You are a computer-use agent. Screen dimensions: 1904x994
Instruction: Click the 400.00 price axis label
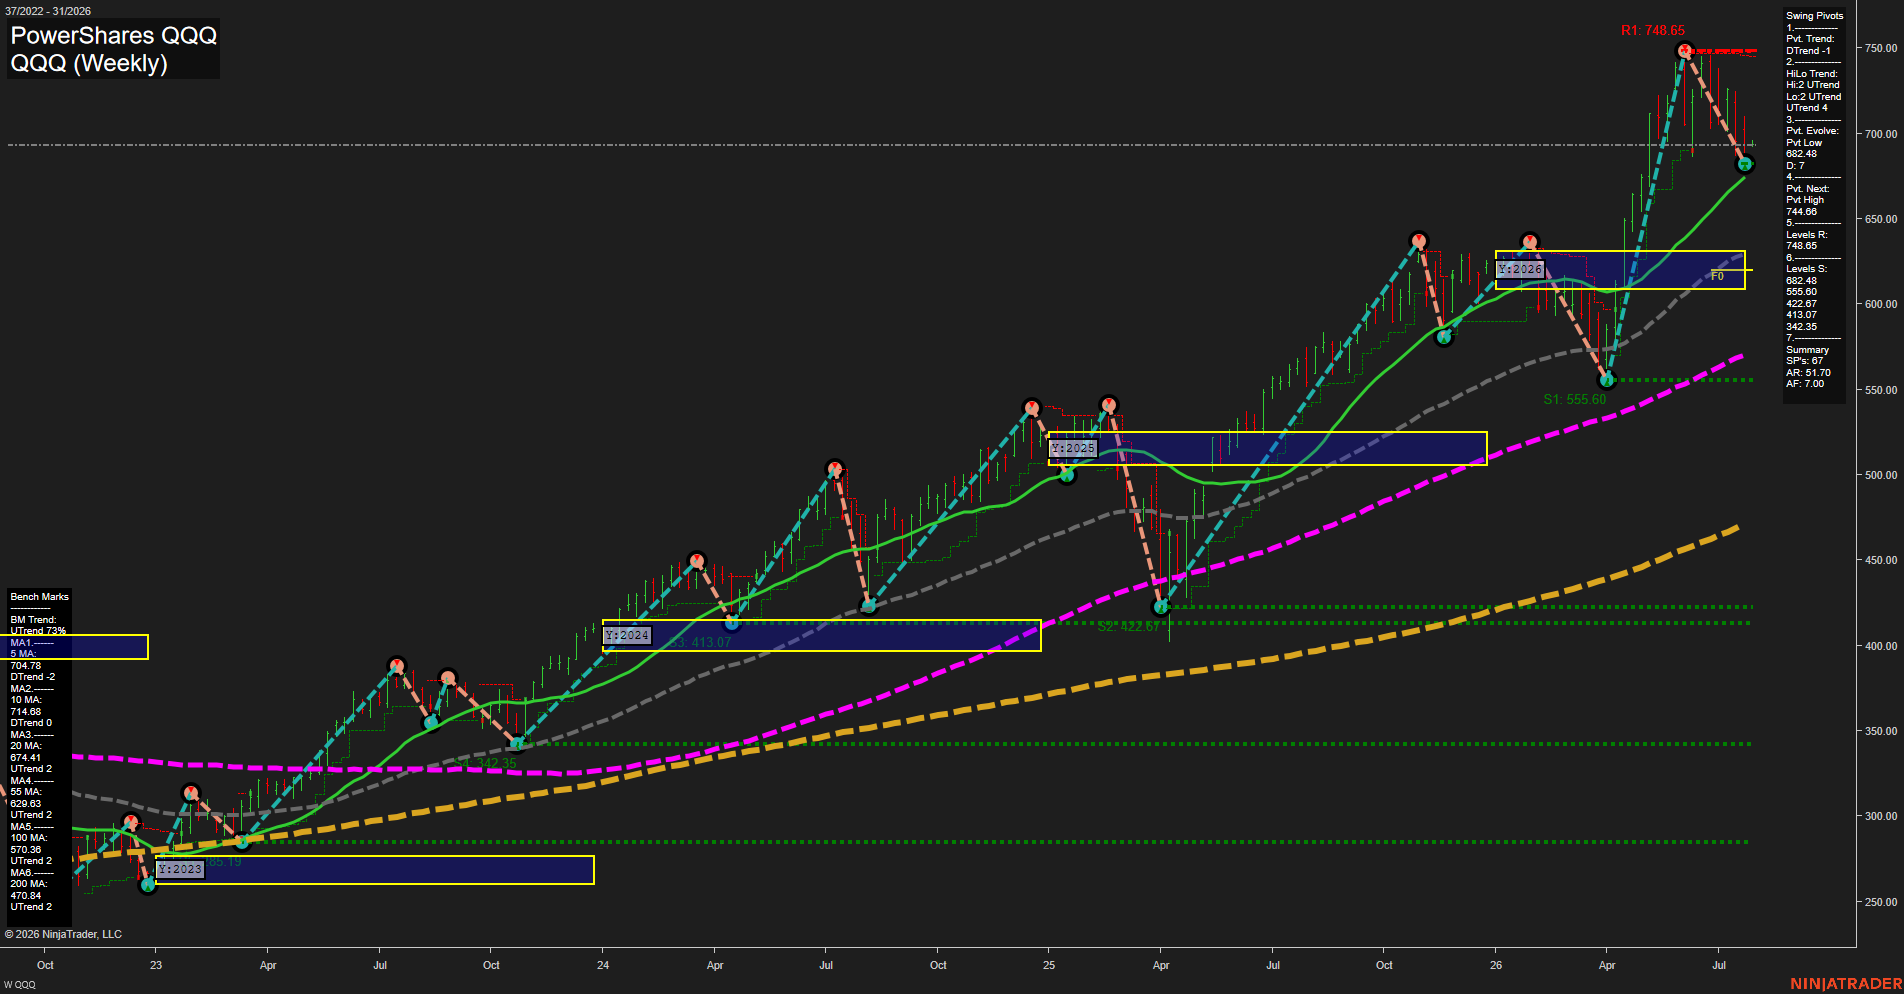pyautogui.click(x=1880, y=646)
